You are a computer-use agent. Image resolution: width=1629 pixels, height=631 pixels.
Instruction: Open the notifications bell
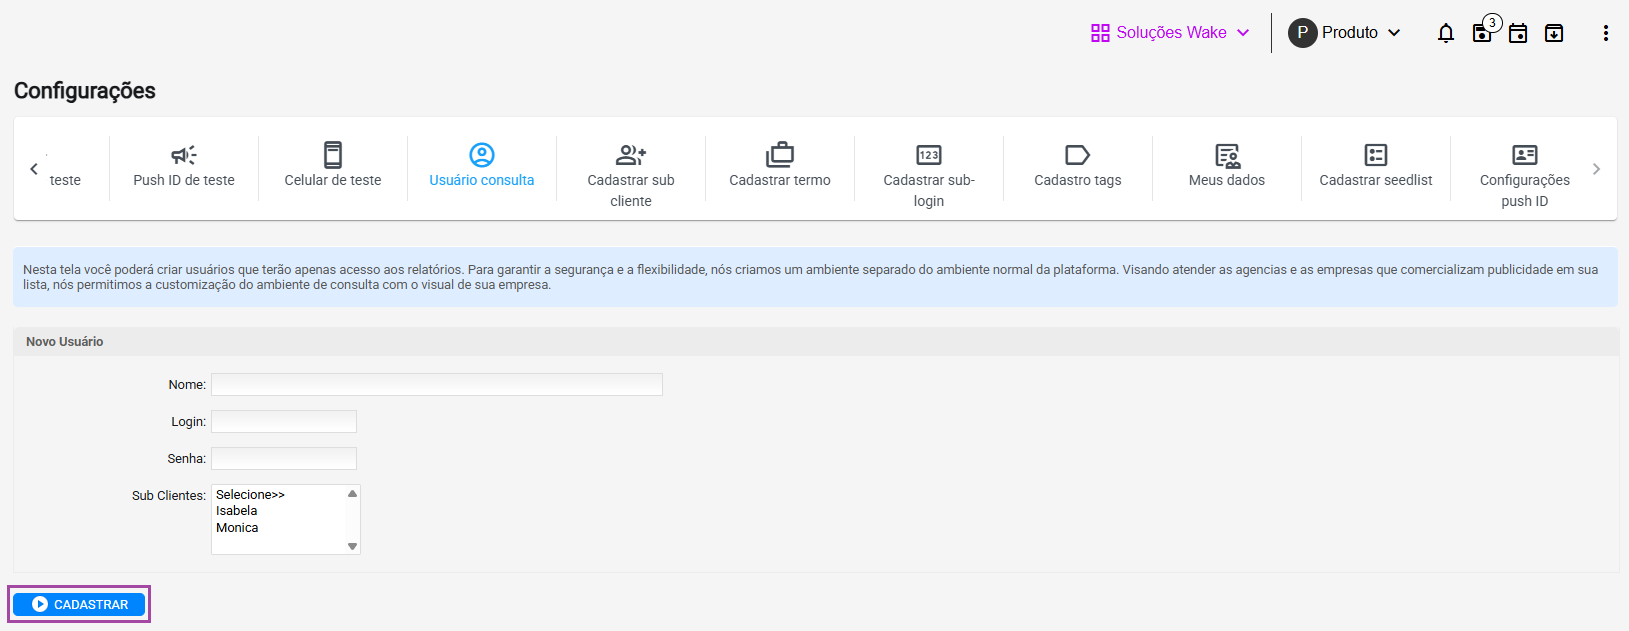click(x=1446, y=33)
